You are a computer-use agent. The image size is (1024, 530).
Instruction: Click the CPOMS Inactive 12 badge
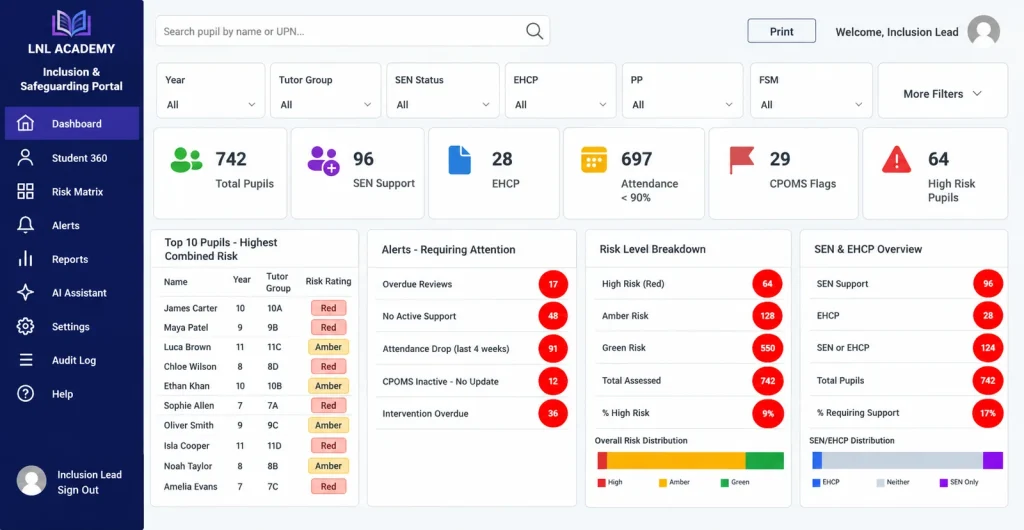[553, 381]
